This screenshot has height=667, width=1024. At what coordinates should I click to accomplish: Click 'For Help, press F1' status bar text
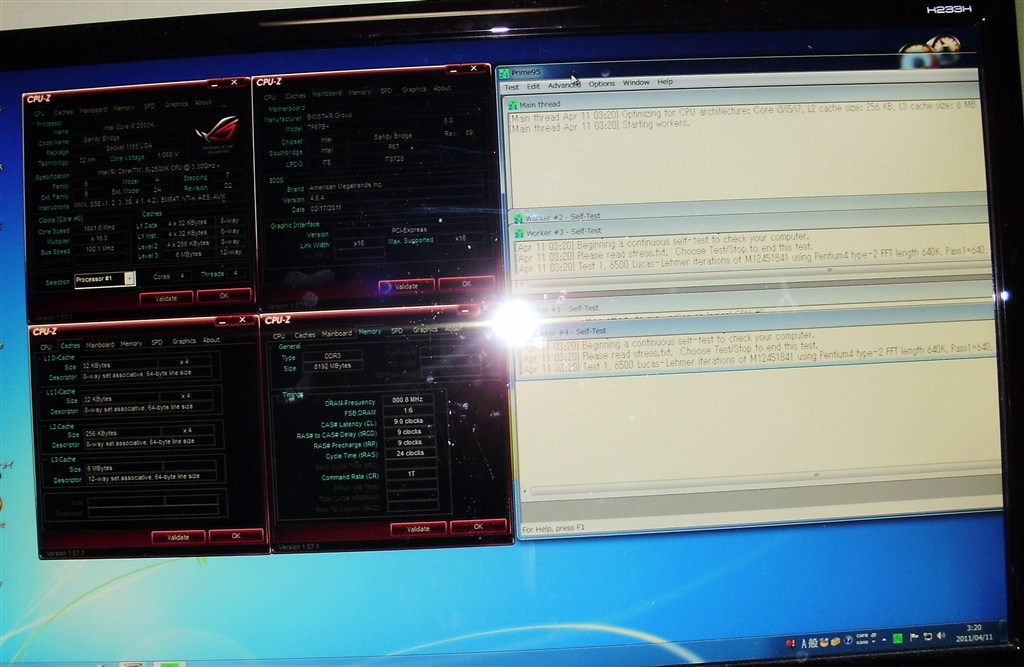point(553,528)
